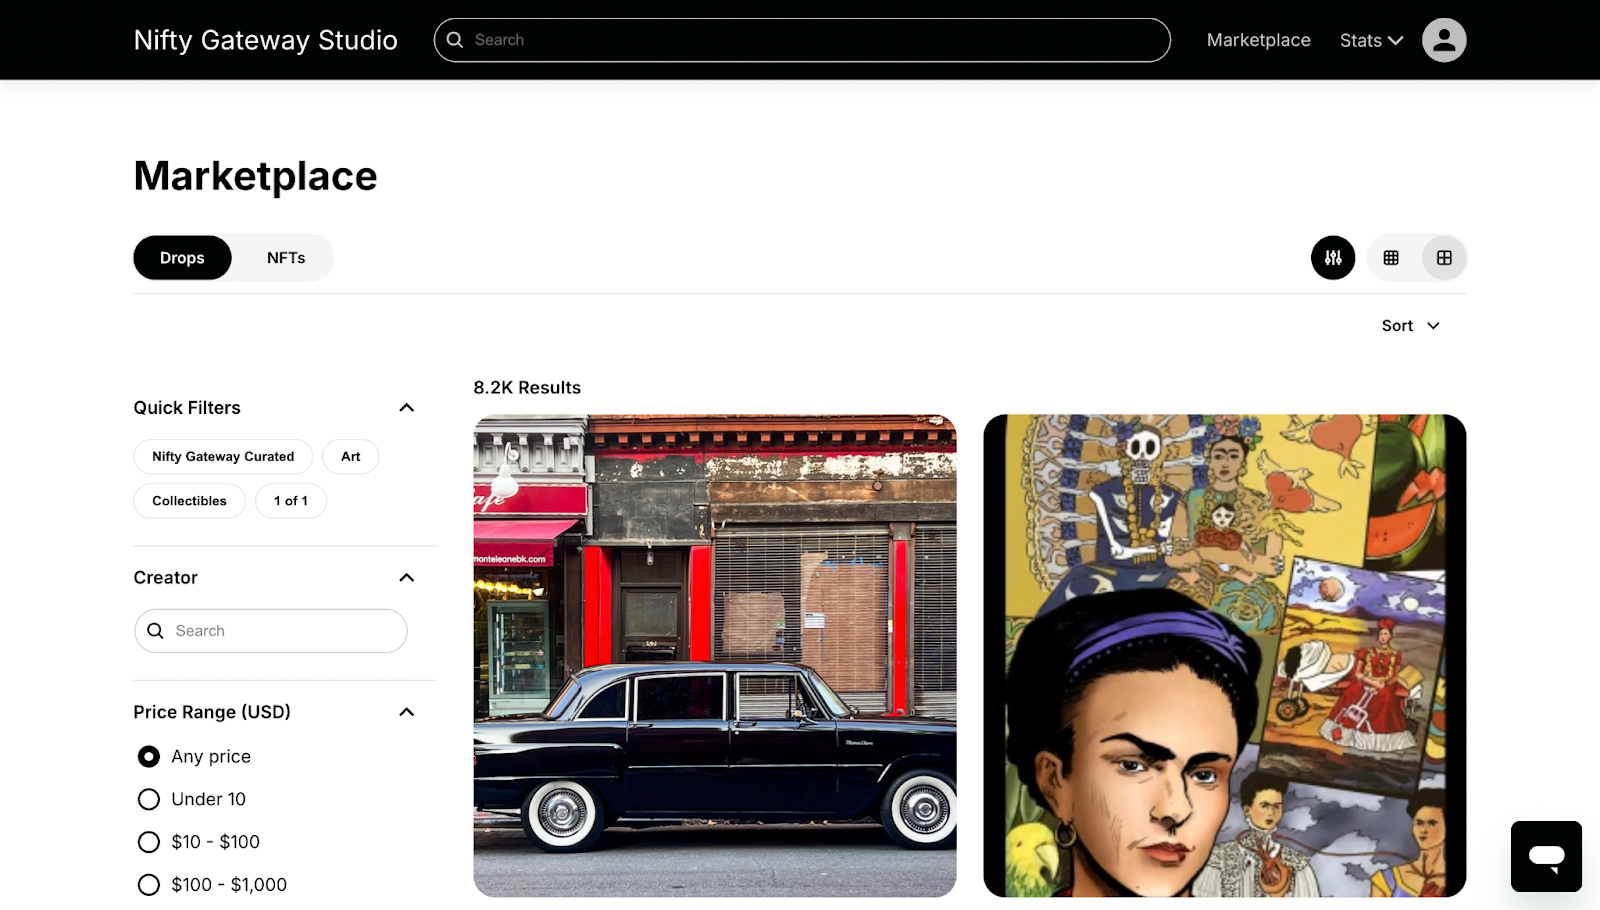Collapse the Creator section
Viewport: 1600px width, 910px height.
407,578
